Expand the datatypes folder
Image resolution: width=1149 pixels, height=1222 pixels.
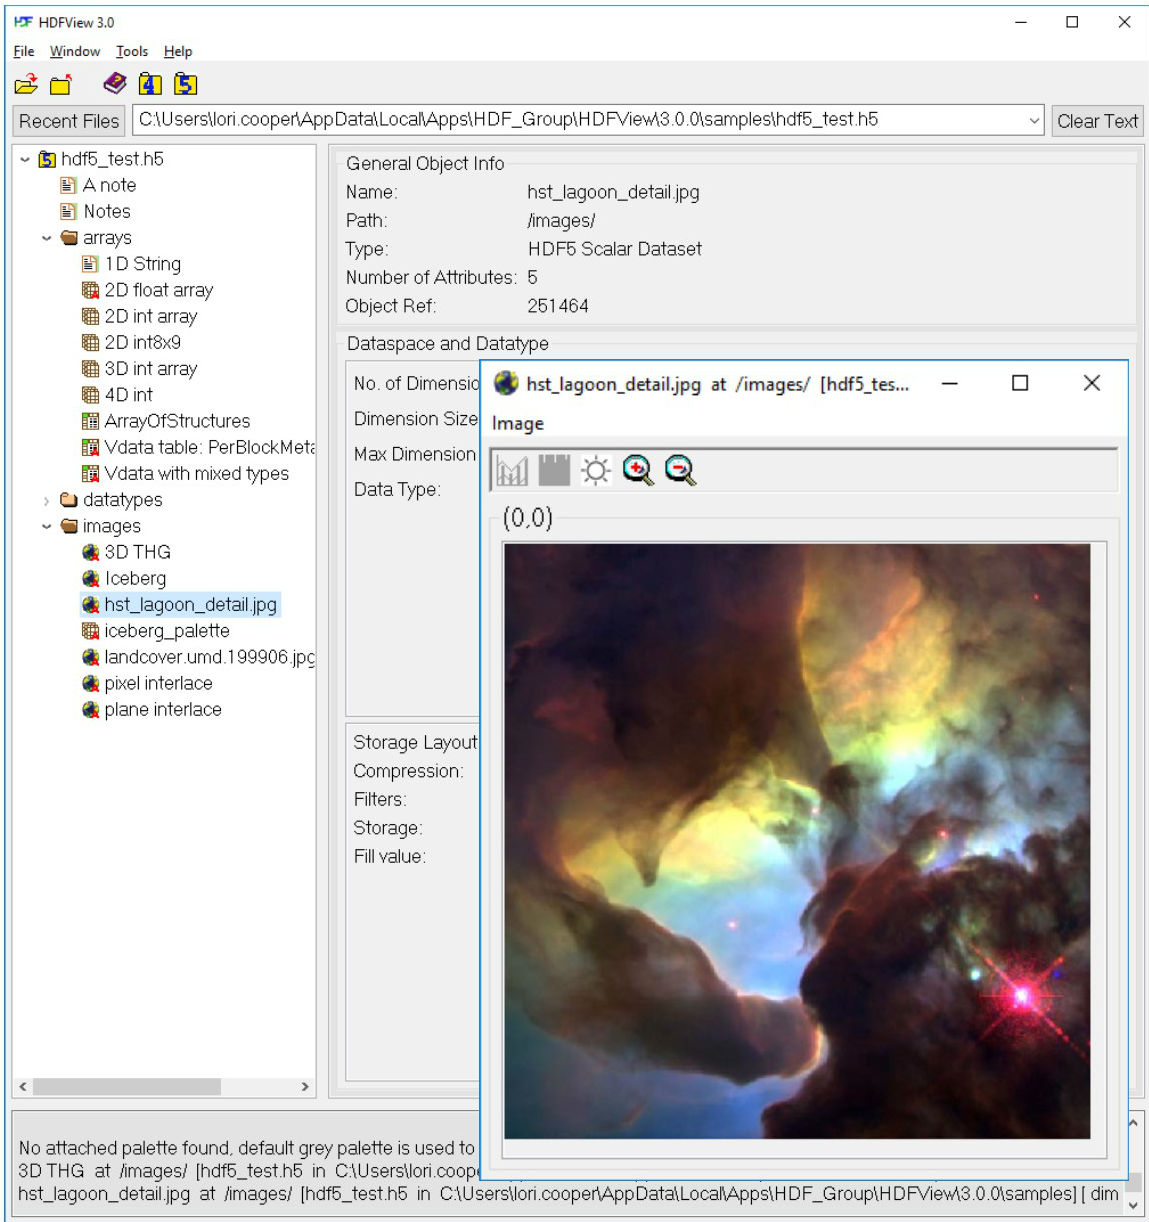[47, 500]
